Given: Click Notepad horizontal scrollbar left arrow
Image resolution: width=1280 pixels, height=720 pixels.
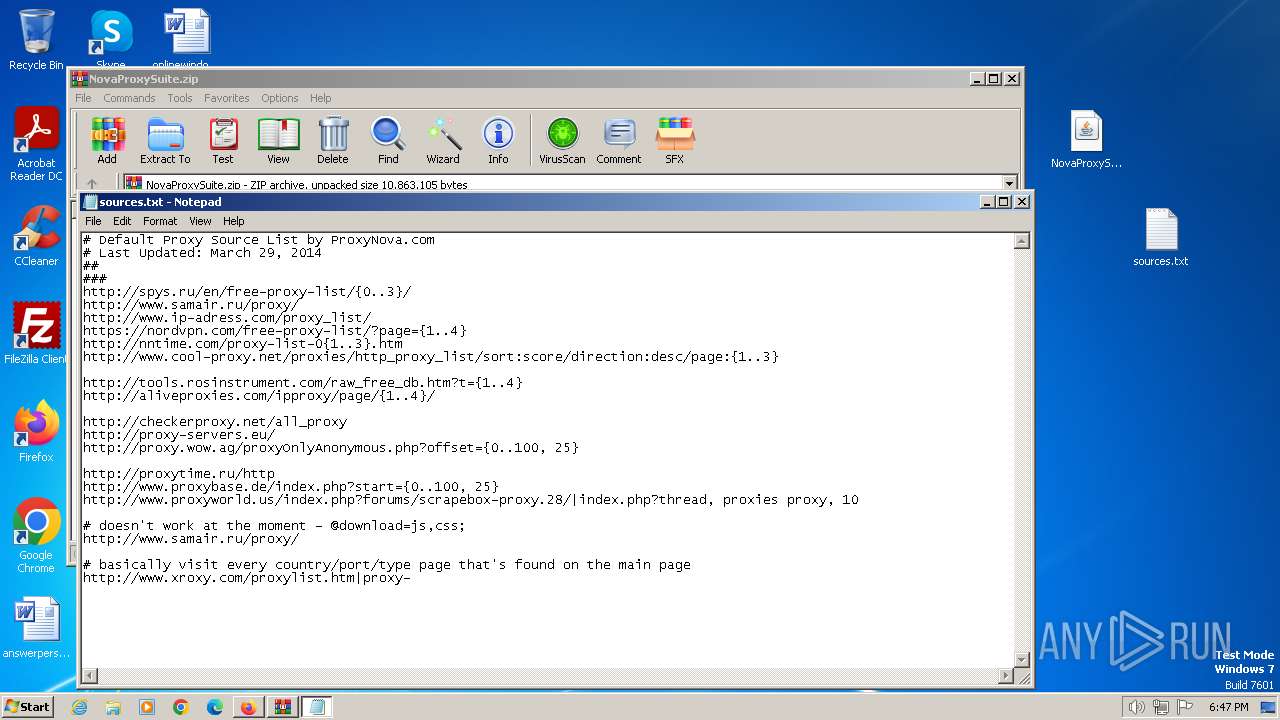Looking at the screenshot, I should 89,676.
